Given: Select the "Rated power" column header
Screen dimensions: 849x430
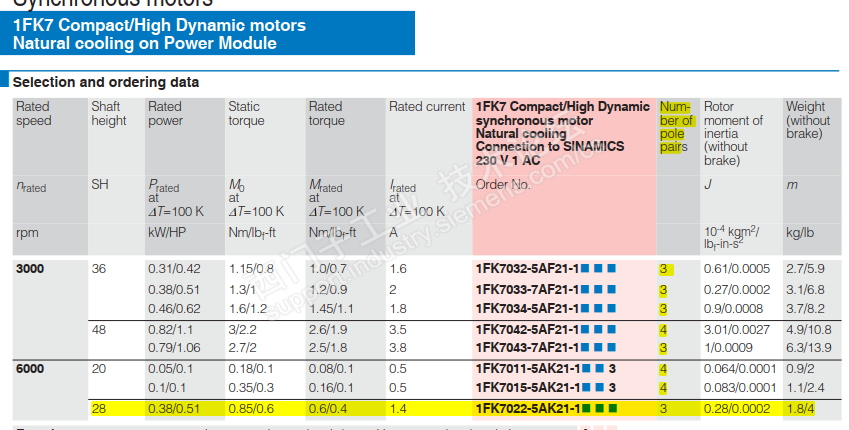Looking at the screenshot, I should [x=165, y=113].
